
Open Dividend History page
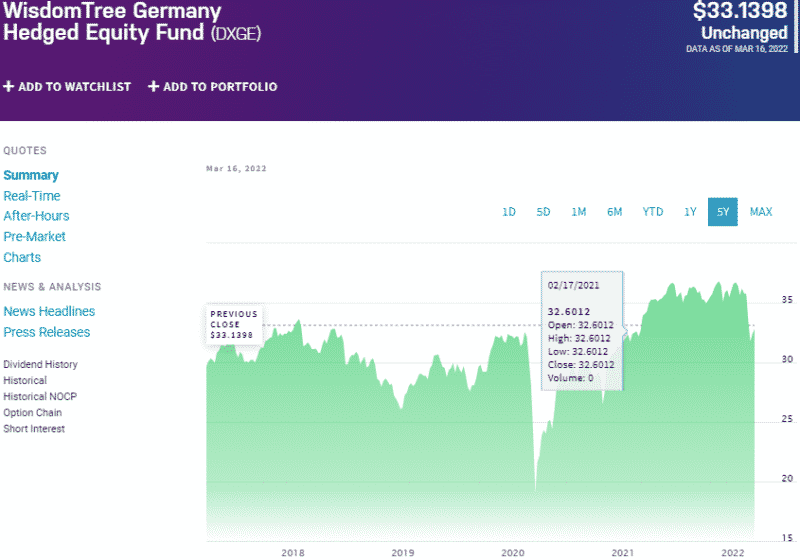[40, 365]
